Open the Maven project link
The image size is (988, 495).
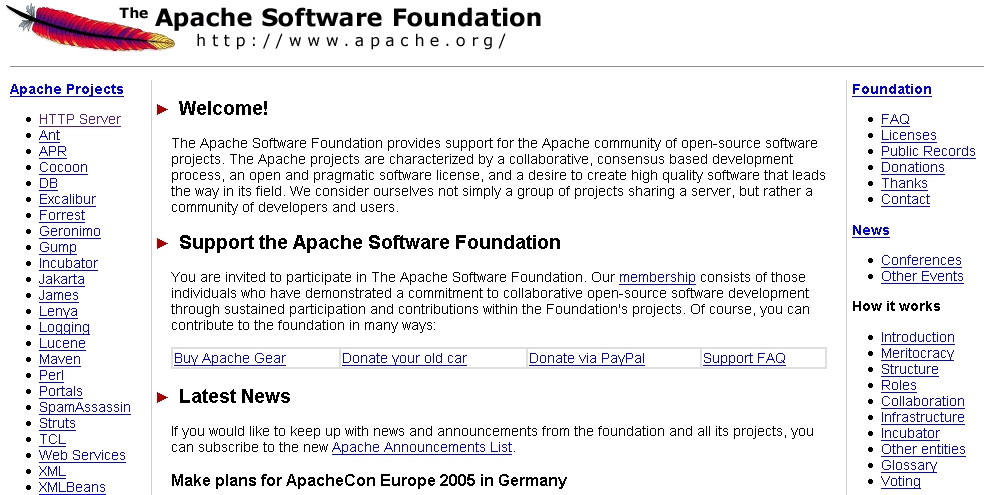tap(60, 360)
